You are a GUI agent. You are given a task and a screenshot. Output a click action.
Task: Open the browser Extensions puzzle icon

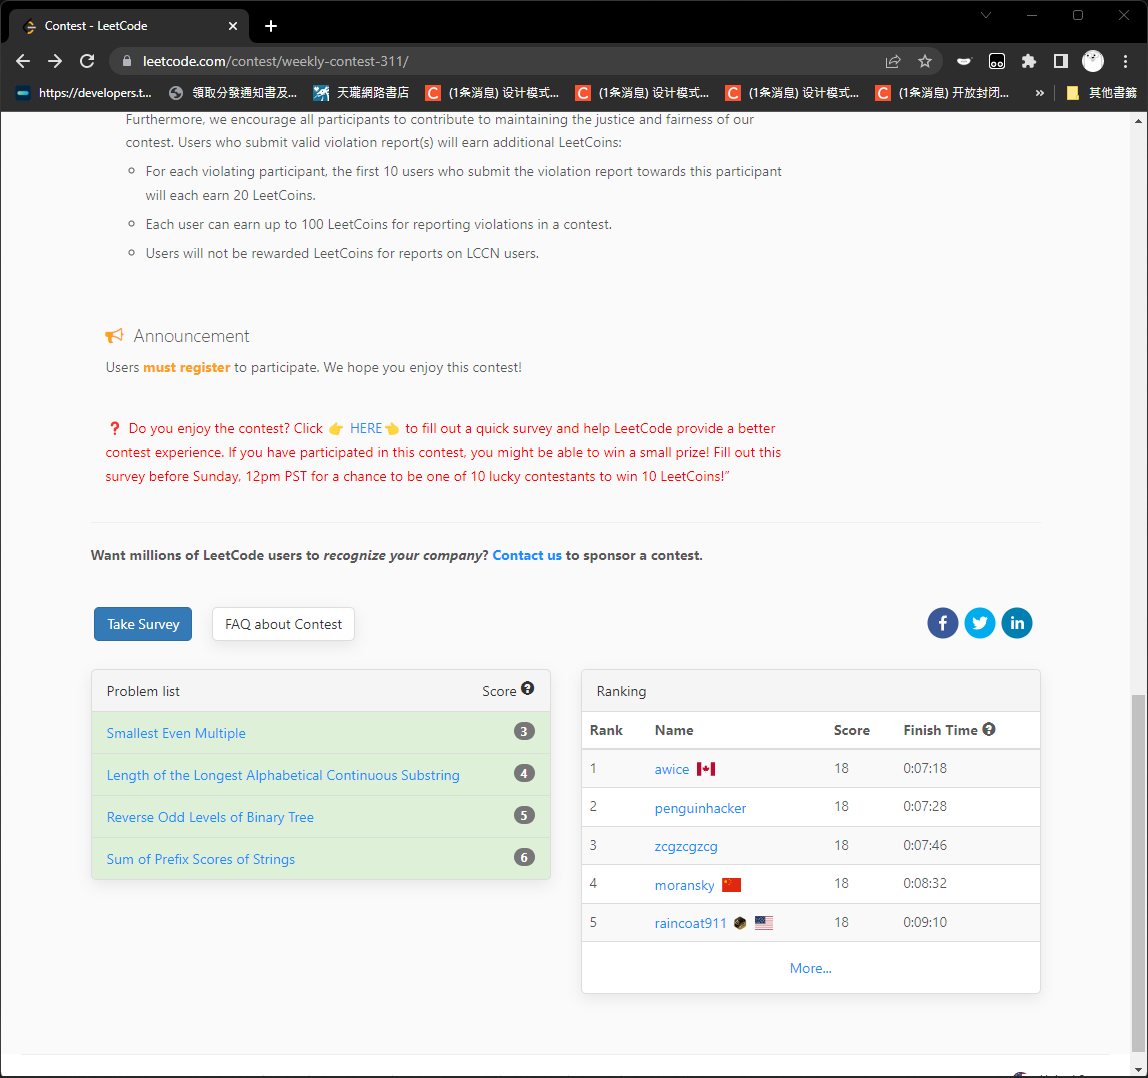click(1028, 61)
